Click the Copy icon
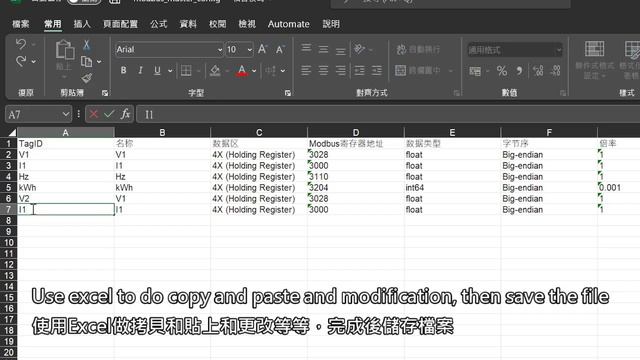 (87, 62)
